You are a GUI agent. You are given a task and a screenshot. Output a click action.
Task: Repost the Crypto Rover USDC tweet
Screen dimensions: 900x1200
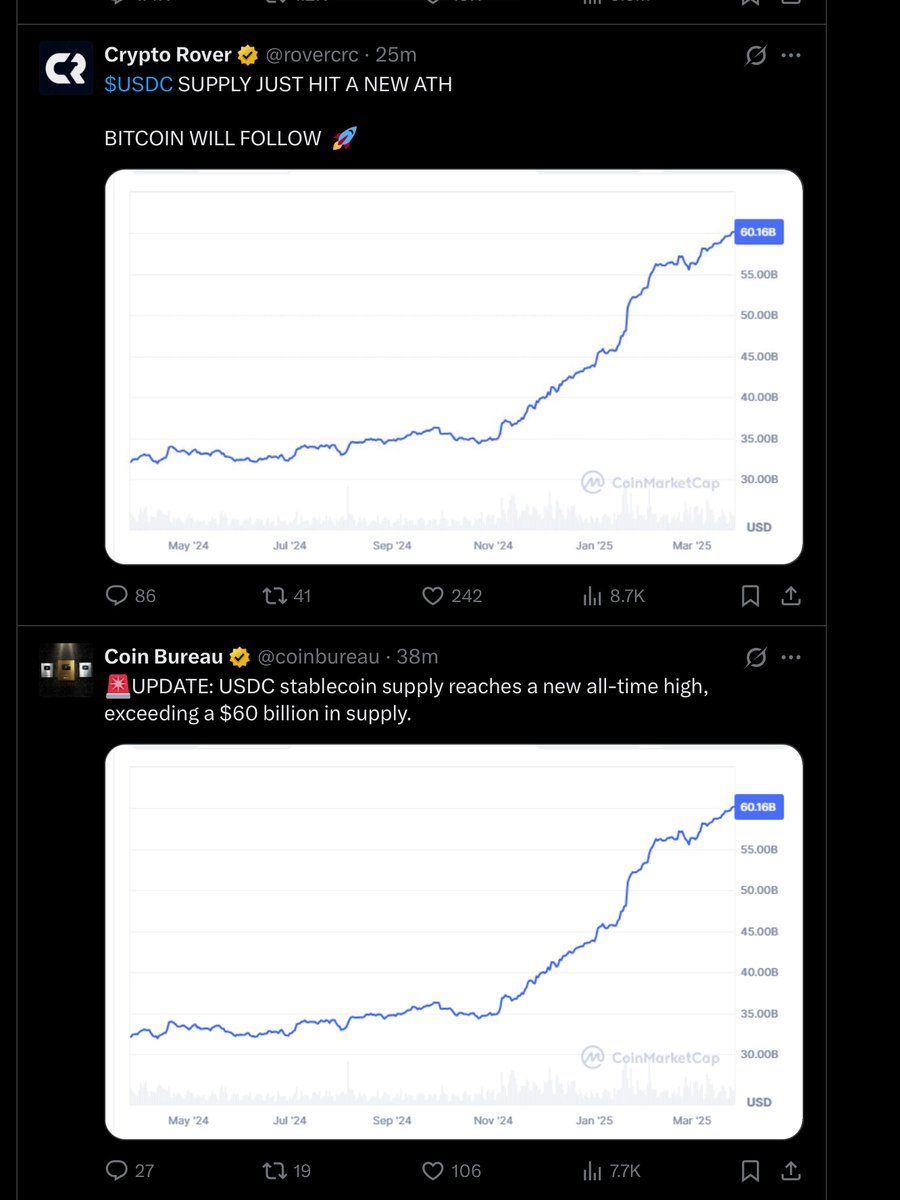tap(286, 596)
